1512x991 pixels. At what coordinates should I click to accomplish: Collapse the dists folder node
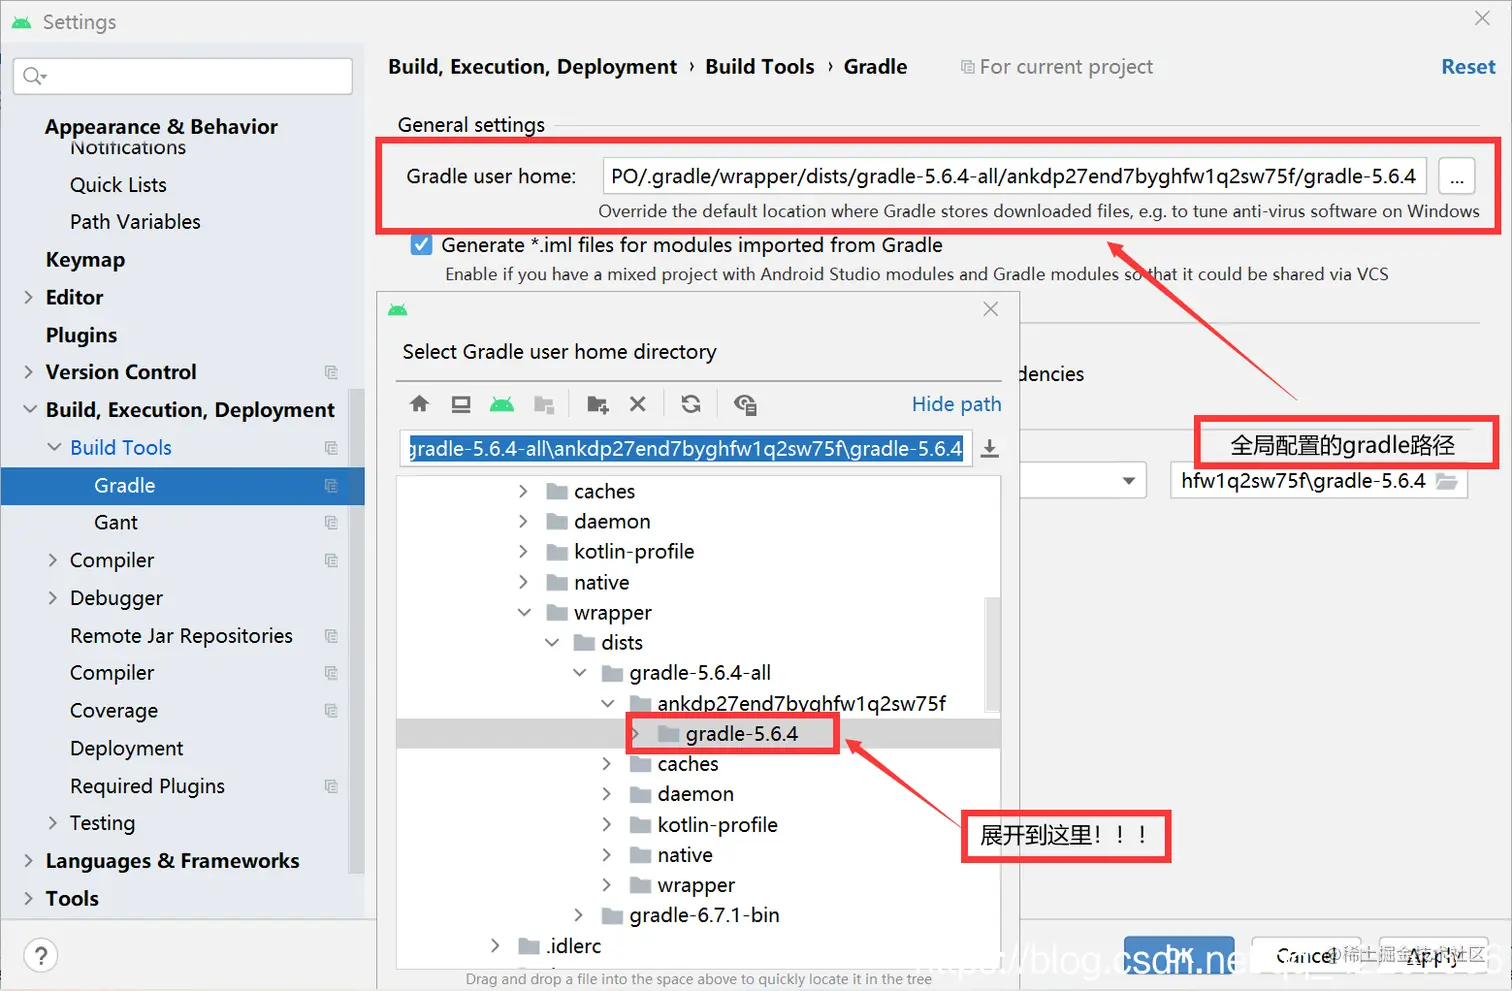552,642
